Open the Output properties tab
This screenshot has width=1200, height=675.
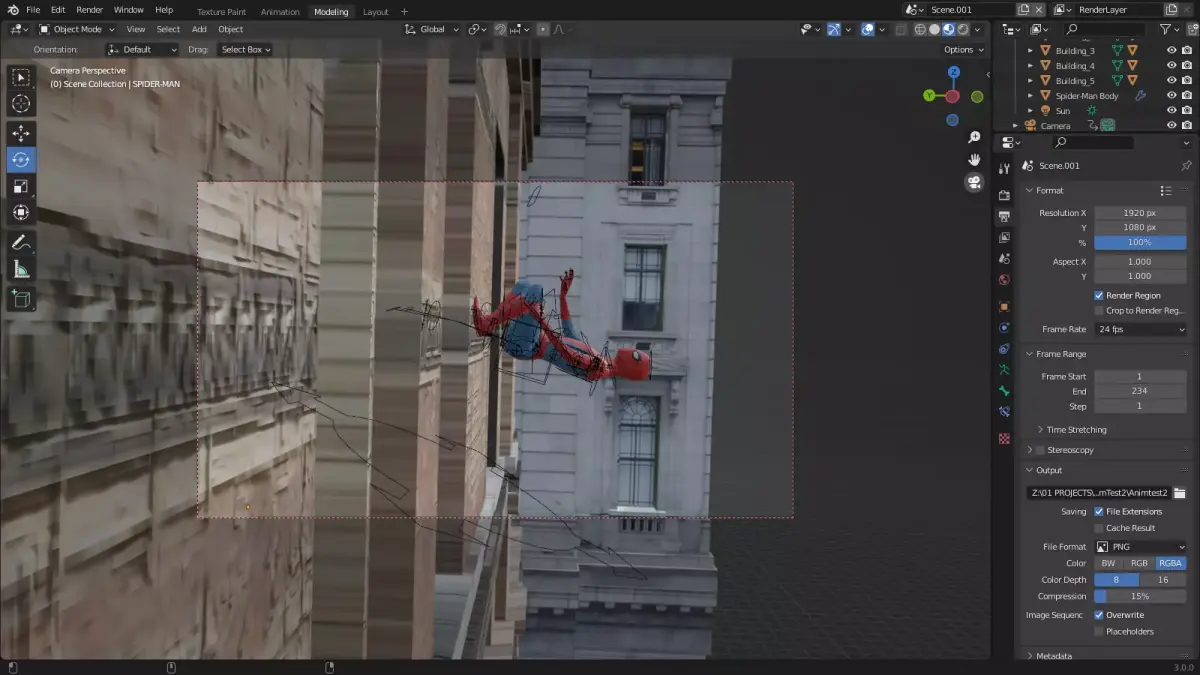point(1004,216)
